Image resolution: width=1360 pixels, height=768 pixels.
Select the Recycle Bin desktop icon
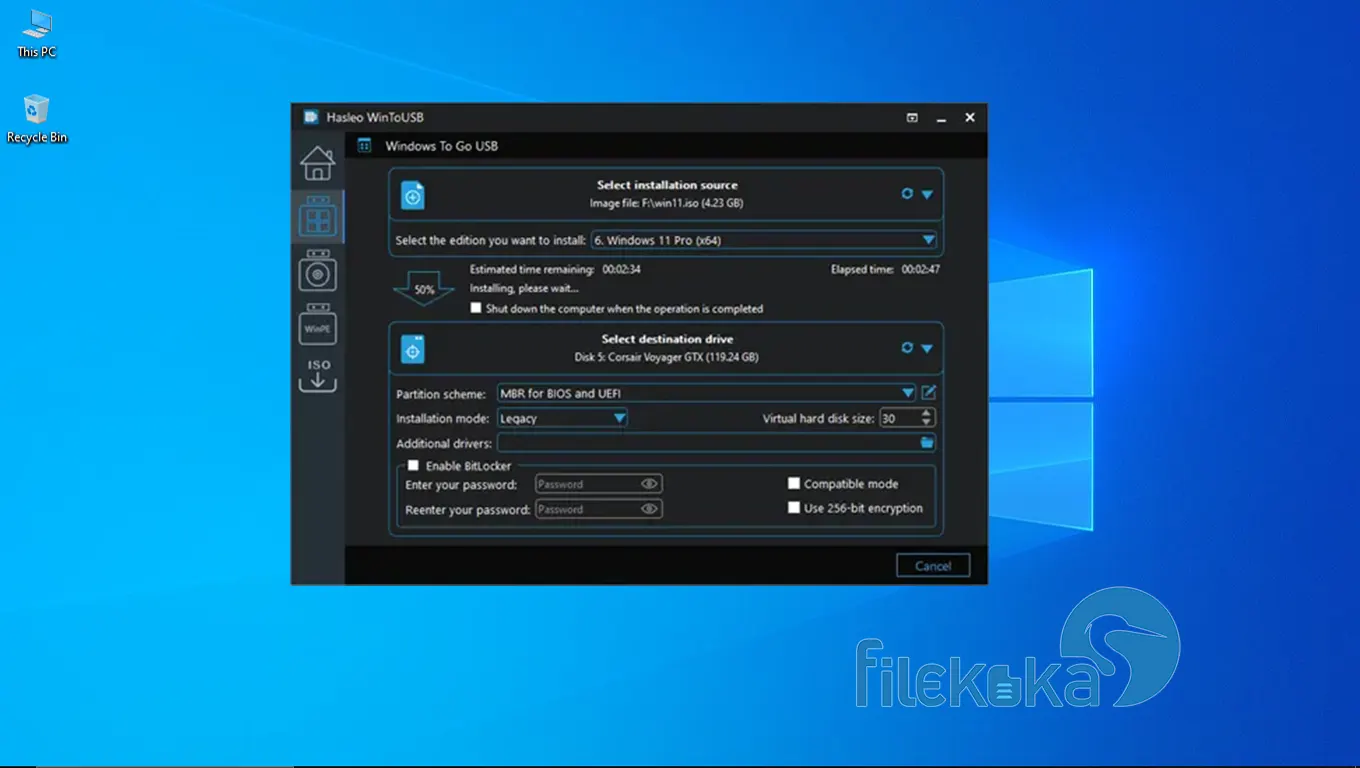37,119
